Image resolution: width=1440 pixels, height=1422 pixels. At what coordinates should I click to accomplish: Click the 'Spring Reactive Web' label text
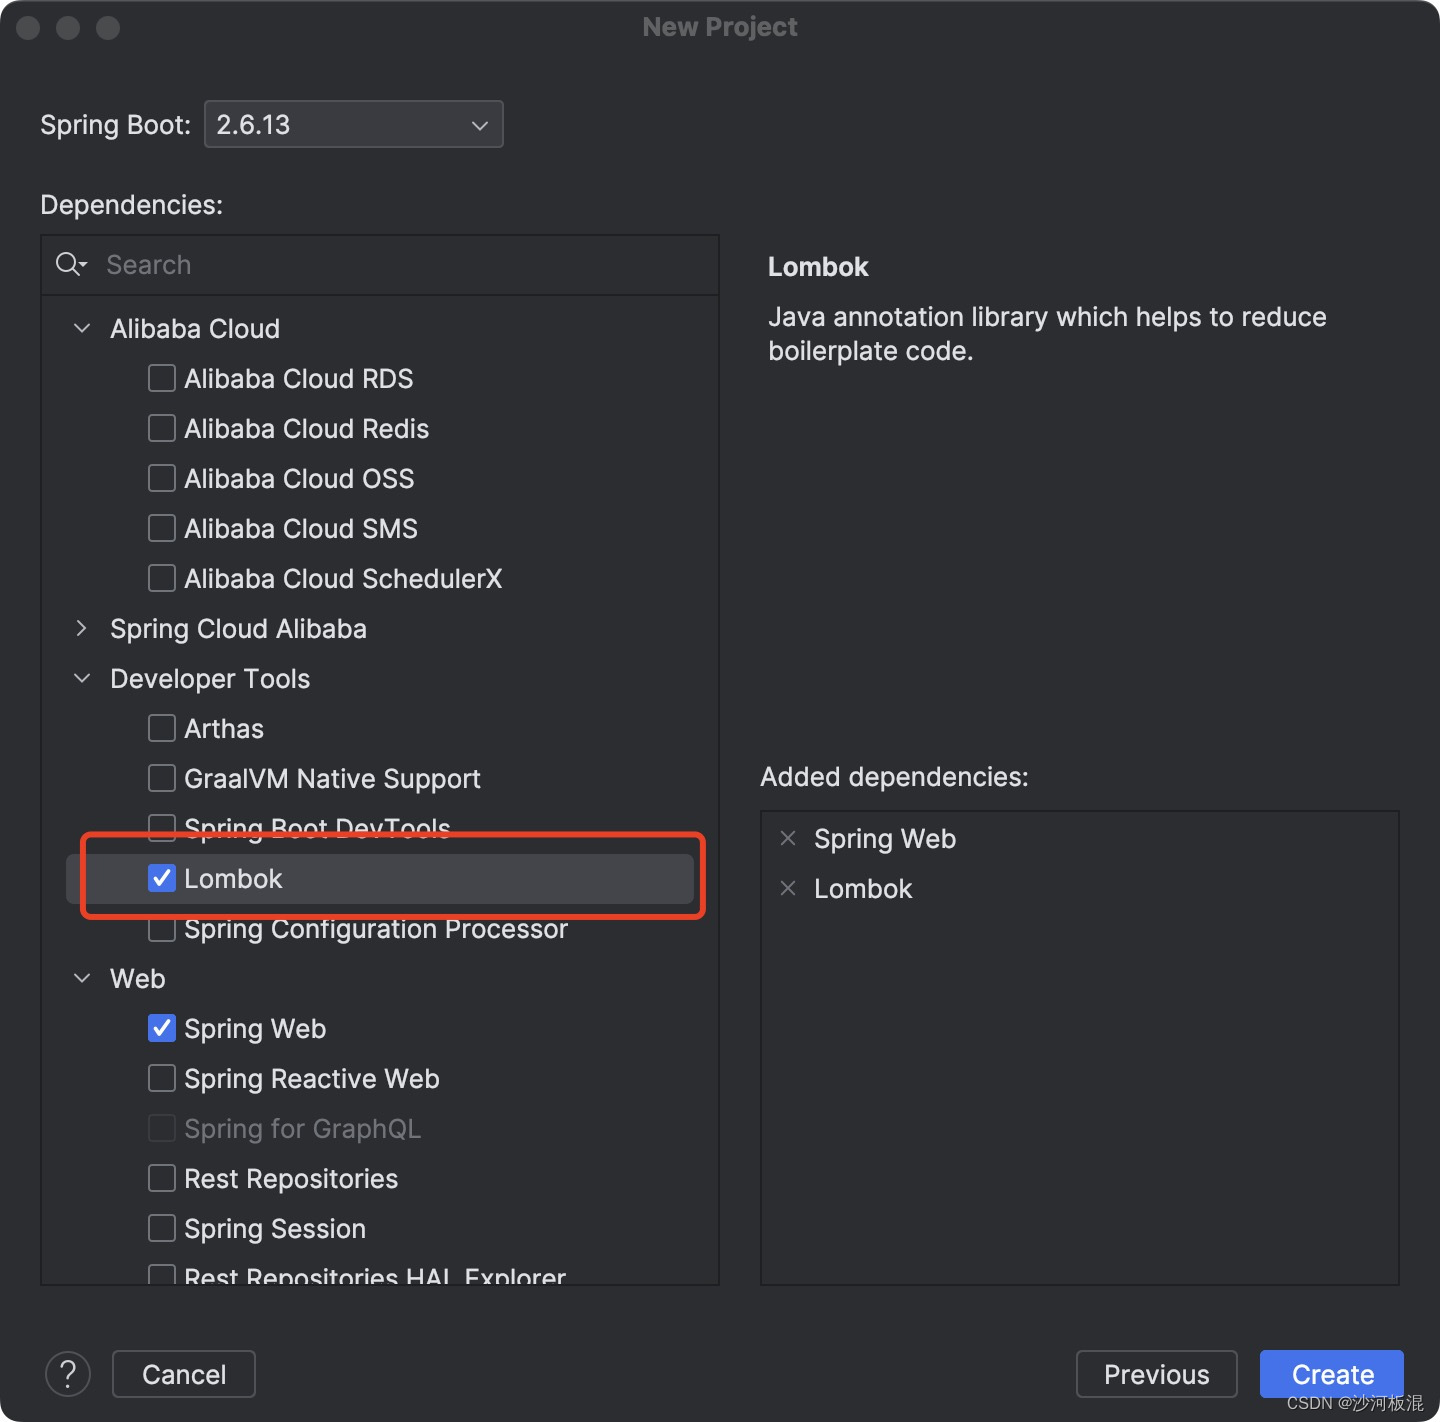click(312, 1079)
